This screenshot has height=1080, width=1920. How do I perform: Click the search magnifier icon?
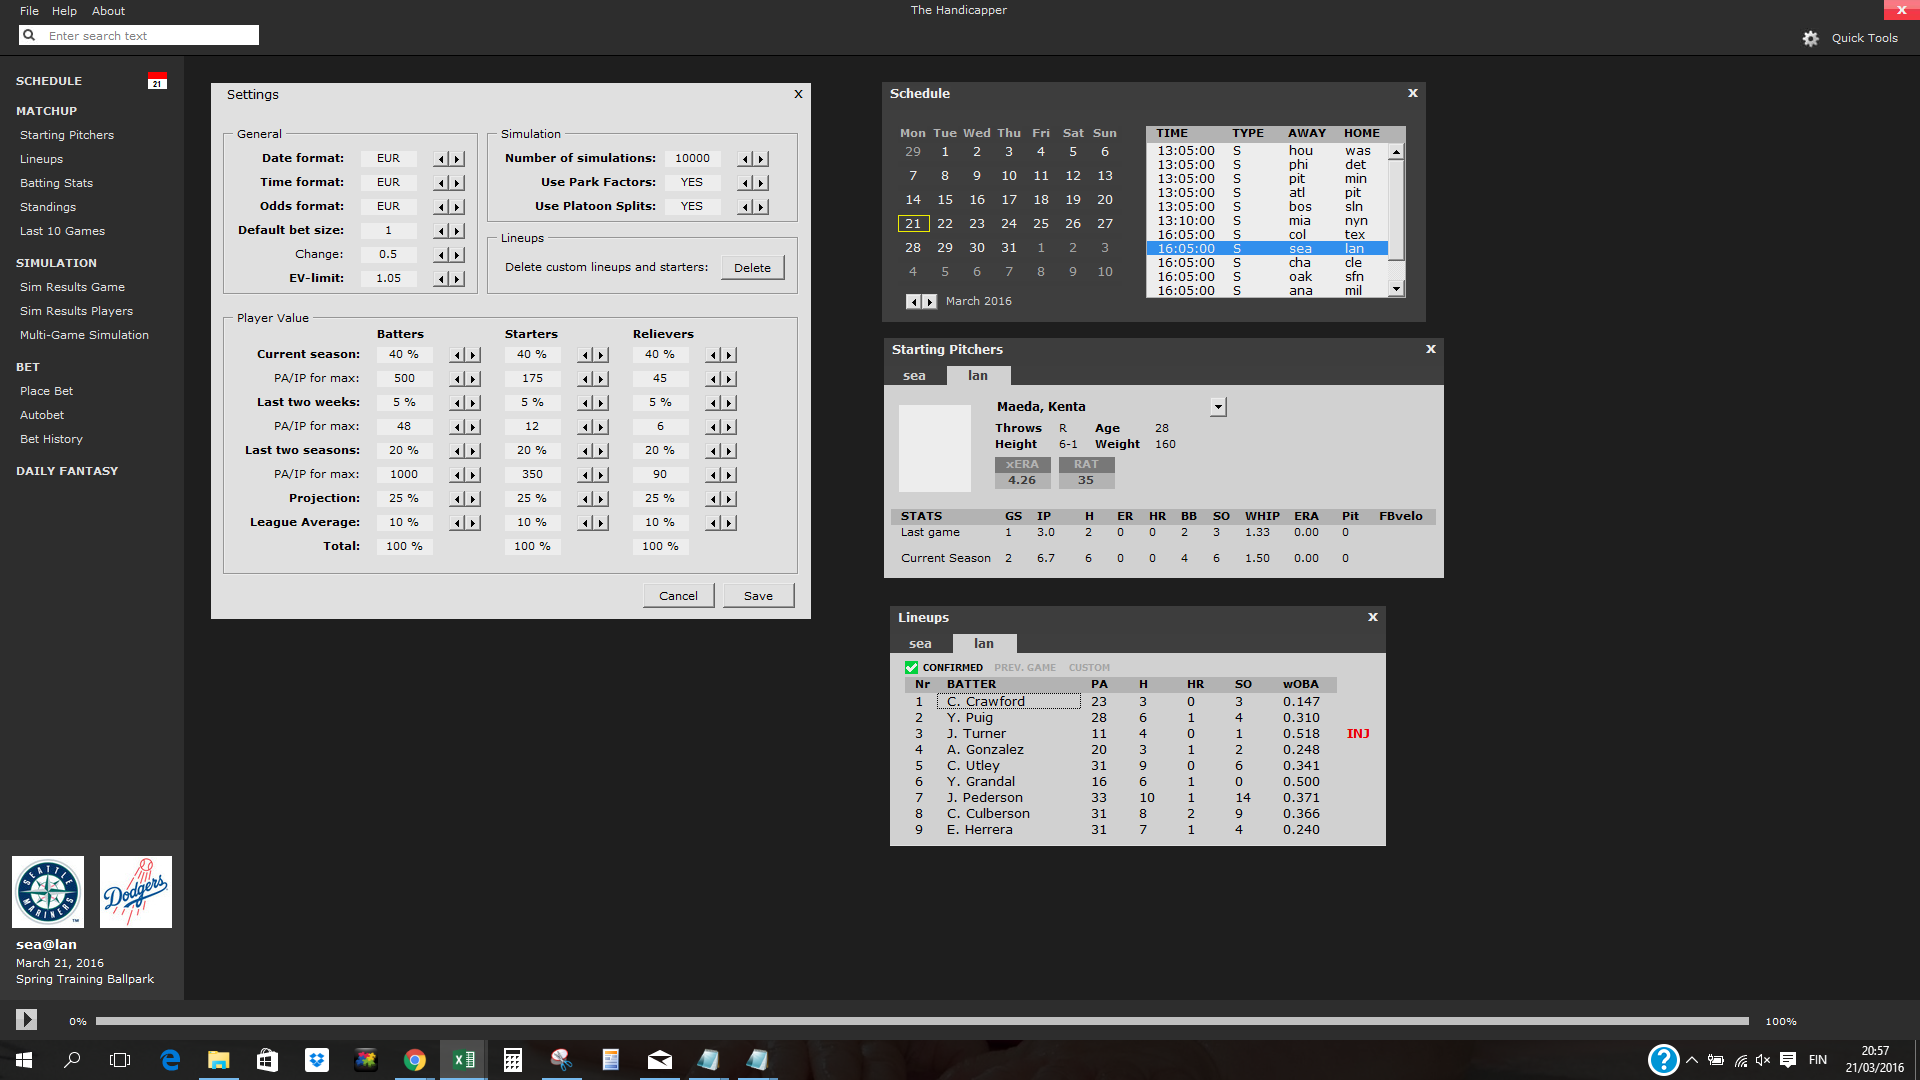click(29, 35)
